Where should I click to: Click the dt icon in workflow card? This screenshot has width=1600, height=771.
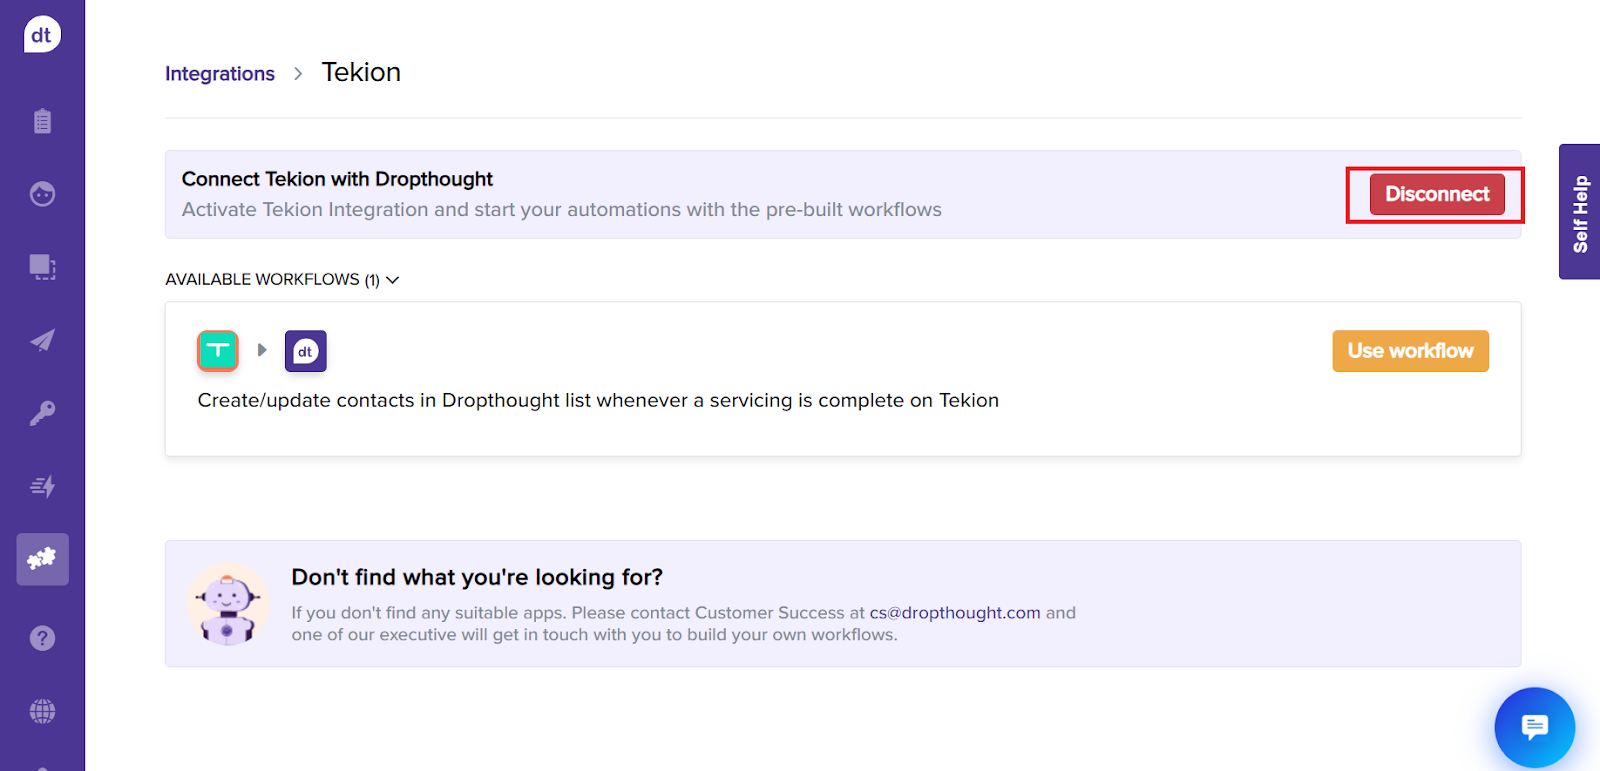click(x=306, y=351)
